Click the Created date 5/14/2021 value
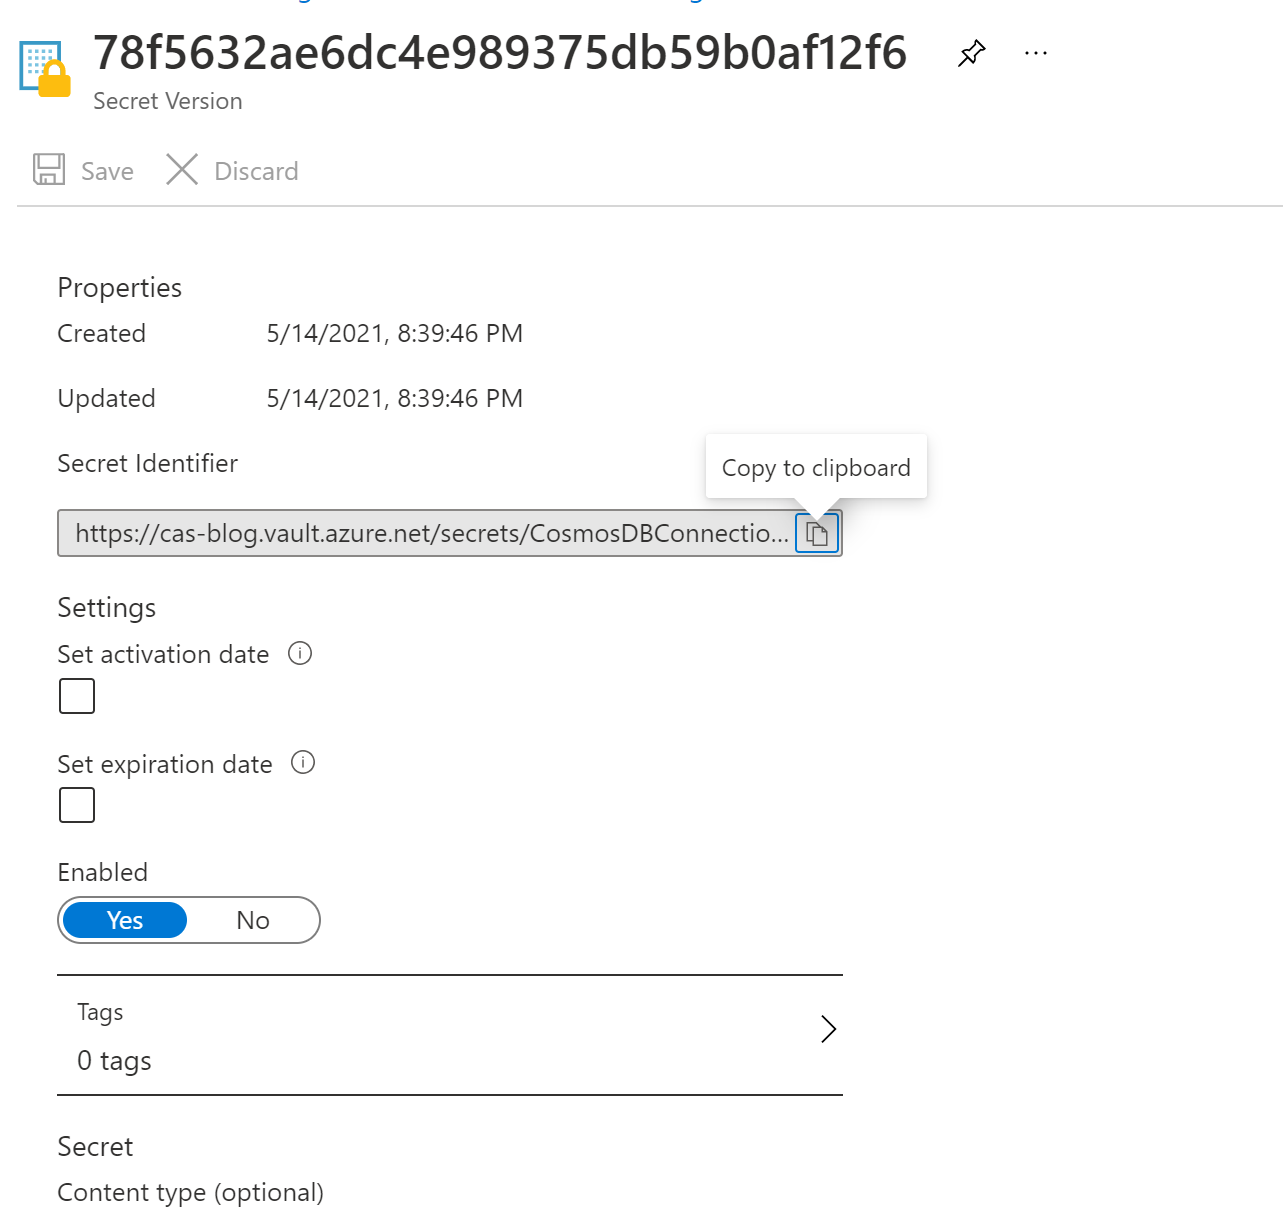1283x1215 pixels. click(395, 333)
